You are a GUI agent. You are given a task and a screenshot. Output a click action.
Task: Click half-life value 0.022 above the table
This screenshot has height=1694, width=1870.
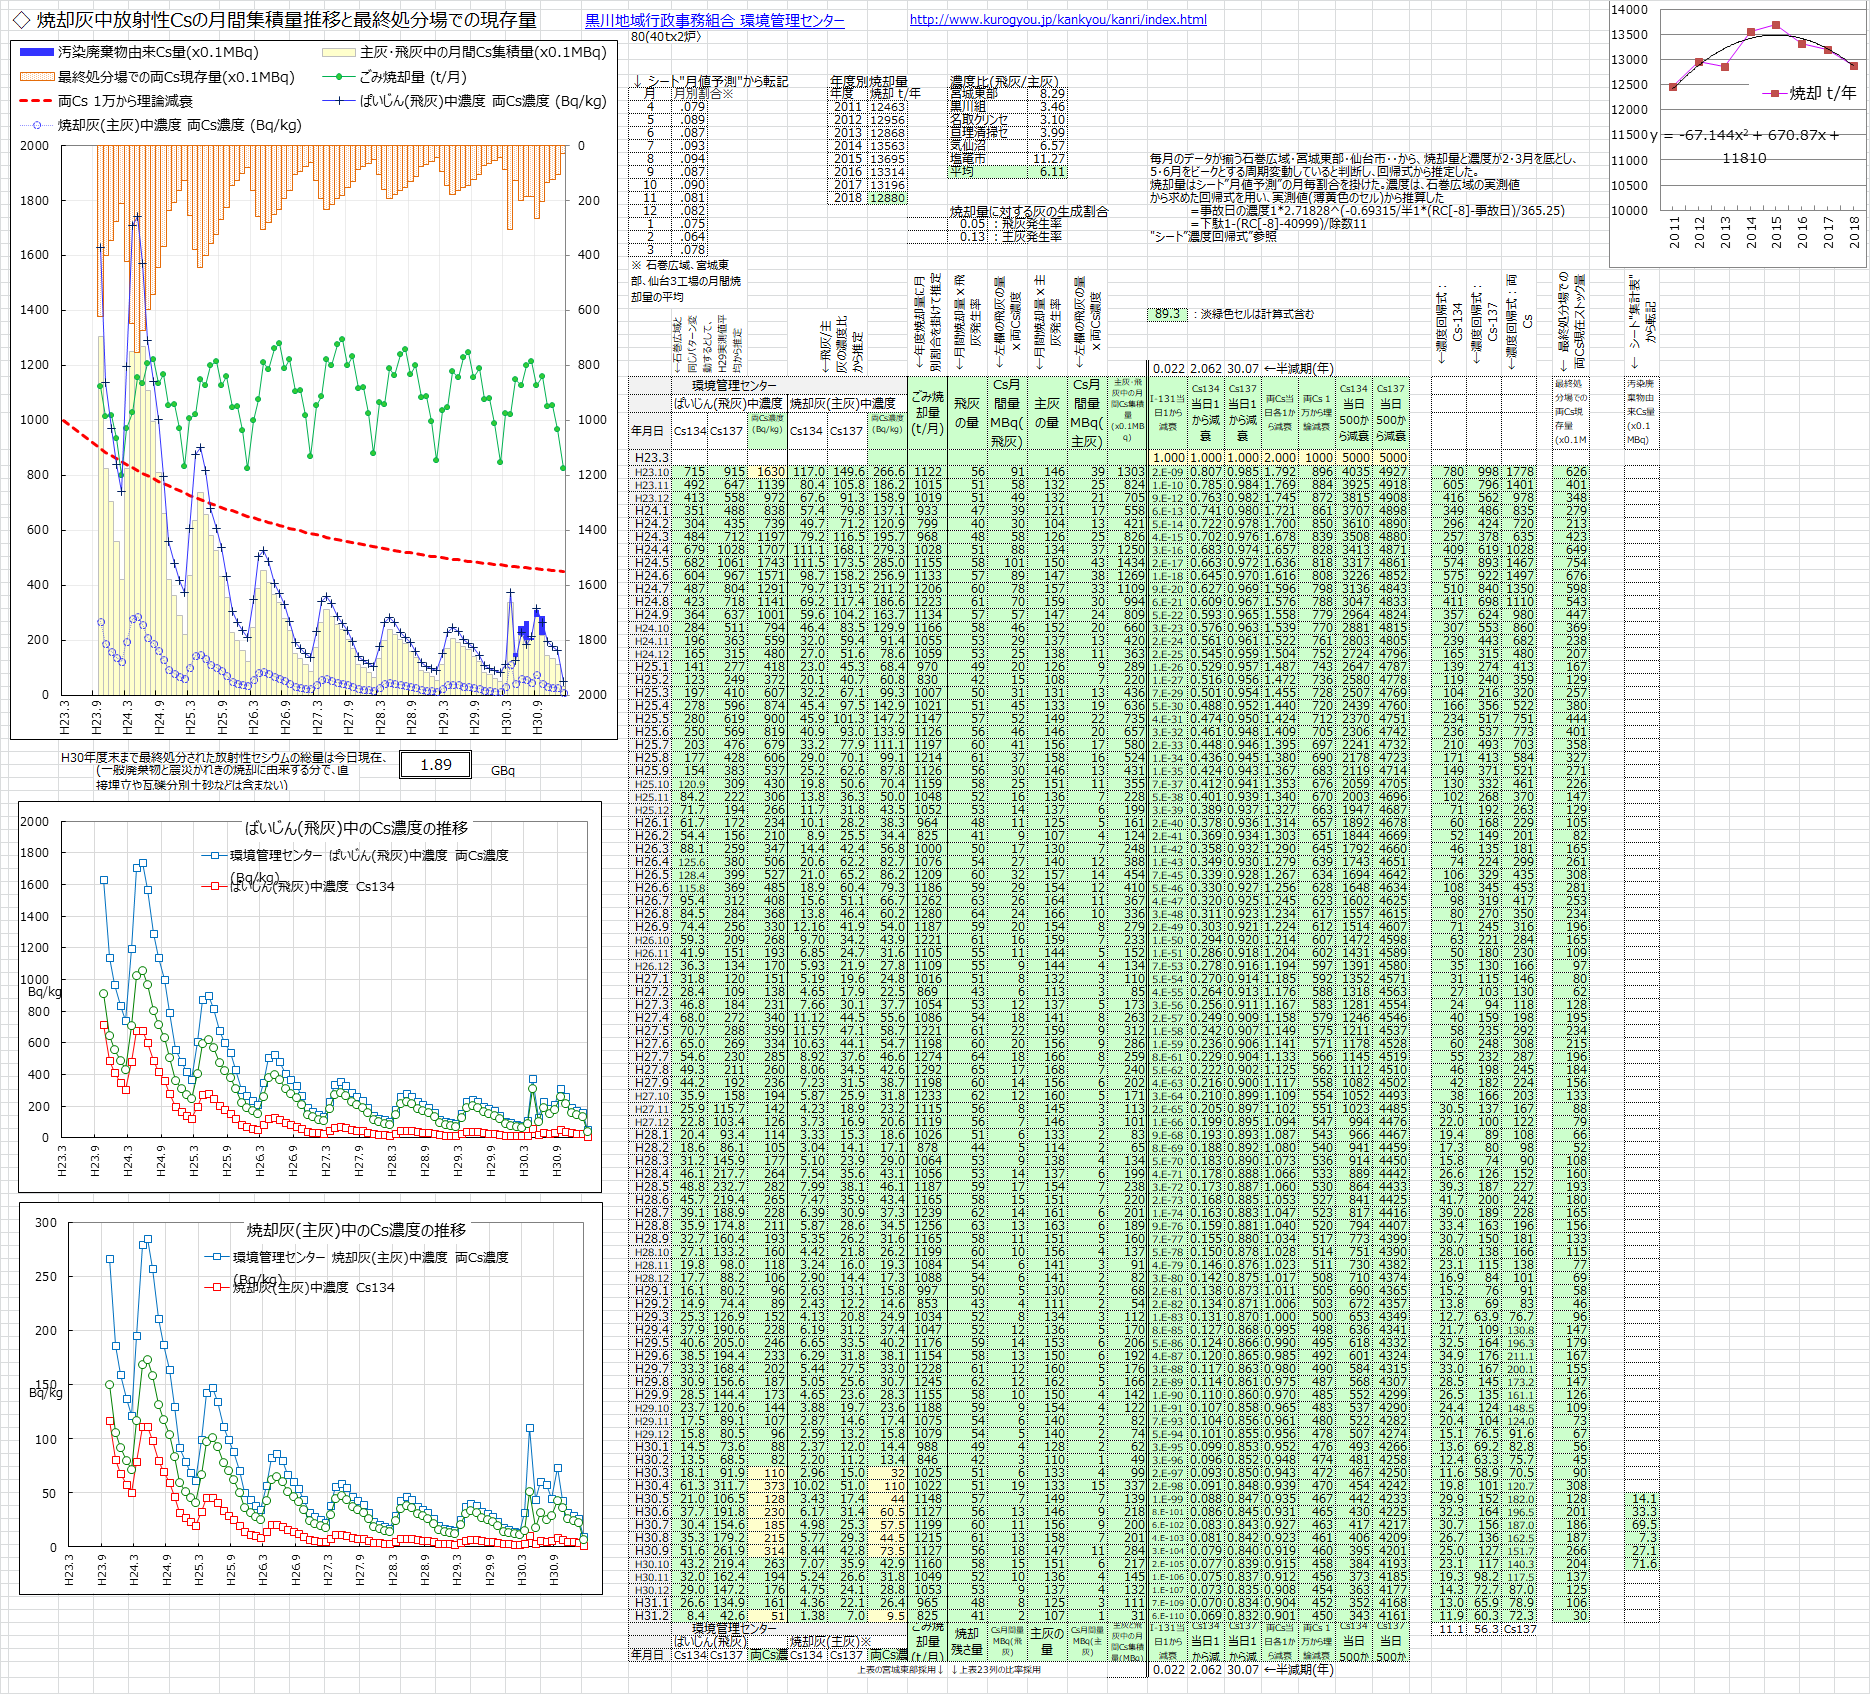[1168, 369]
